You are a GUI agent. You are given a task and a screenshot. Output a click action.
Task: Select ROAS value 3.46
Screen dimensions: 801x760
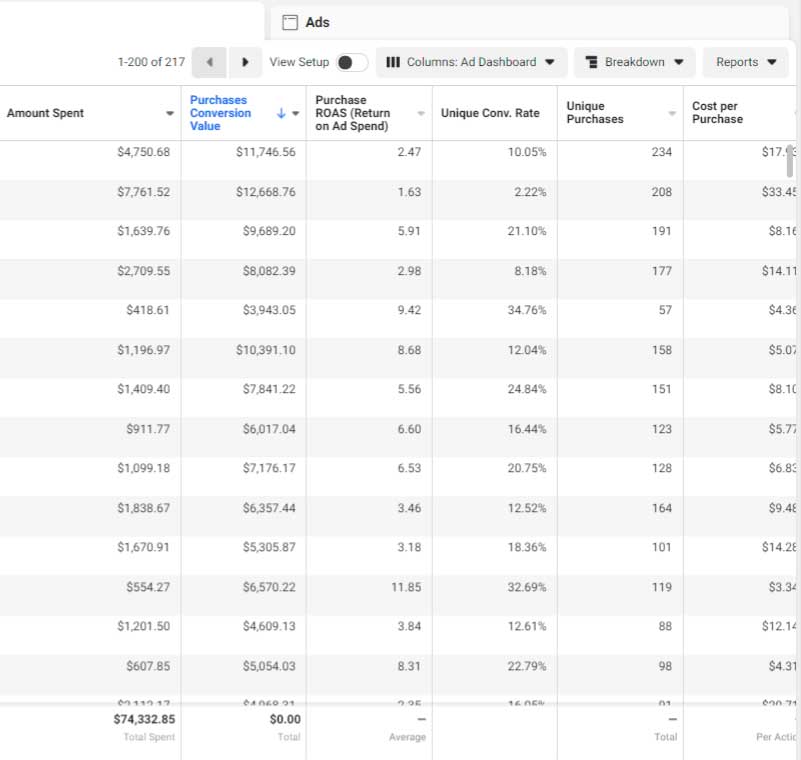point(409,508)
